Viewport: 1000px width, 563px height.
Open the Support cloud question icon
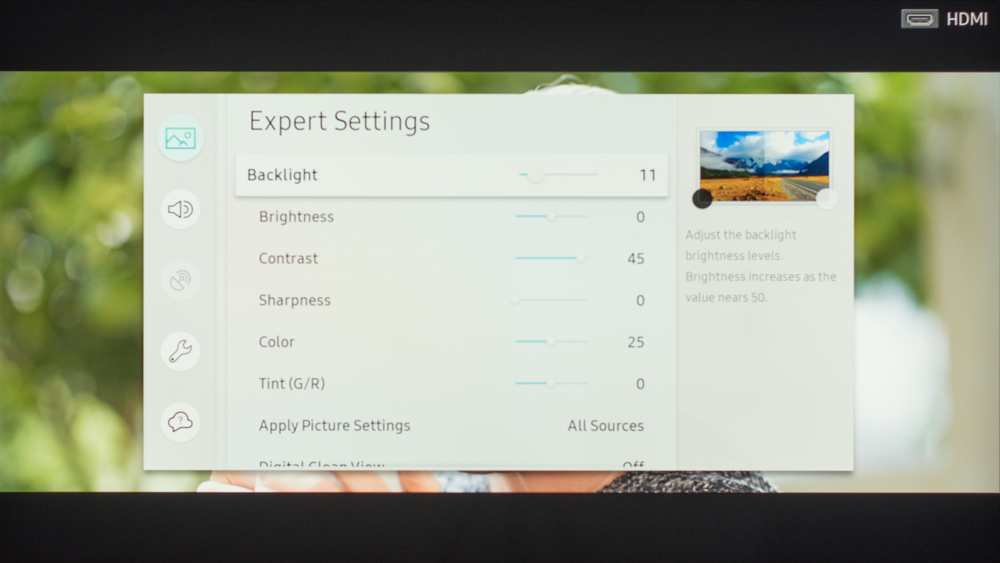(x=180, y=421)
